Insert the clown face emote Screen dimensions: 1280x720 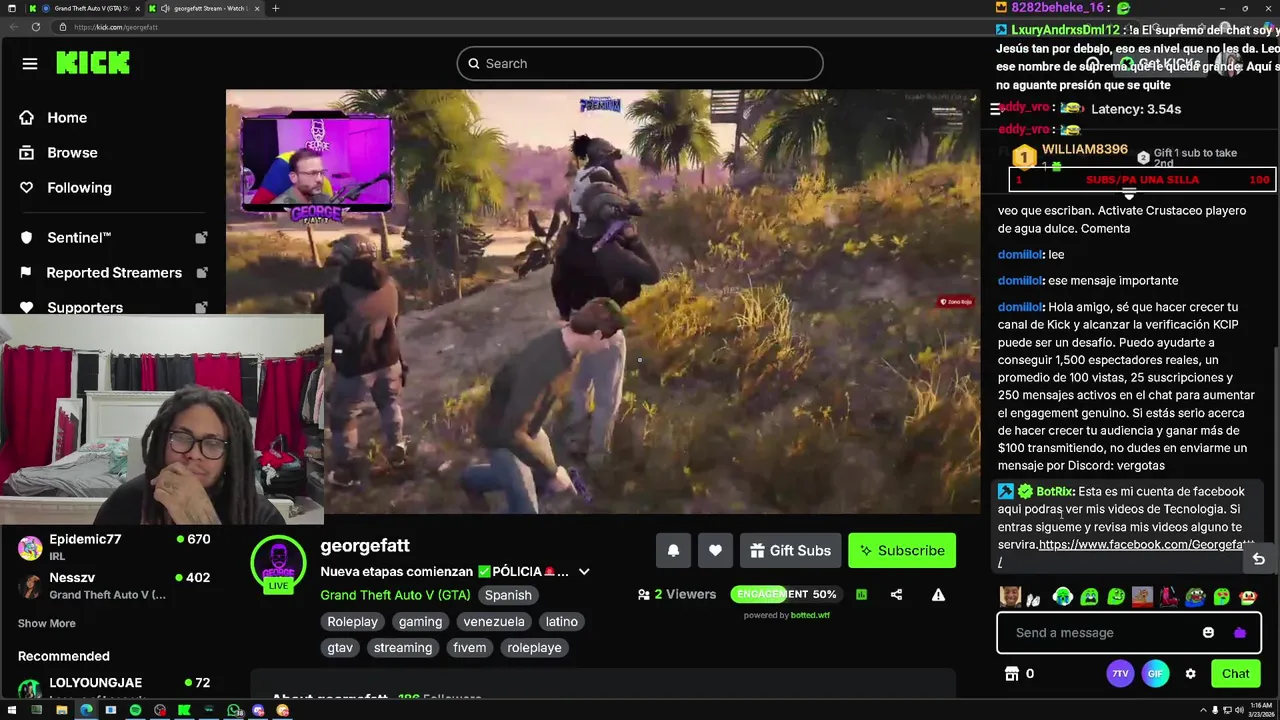pos(1248,597)
